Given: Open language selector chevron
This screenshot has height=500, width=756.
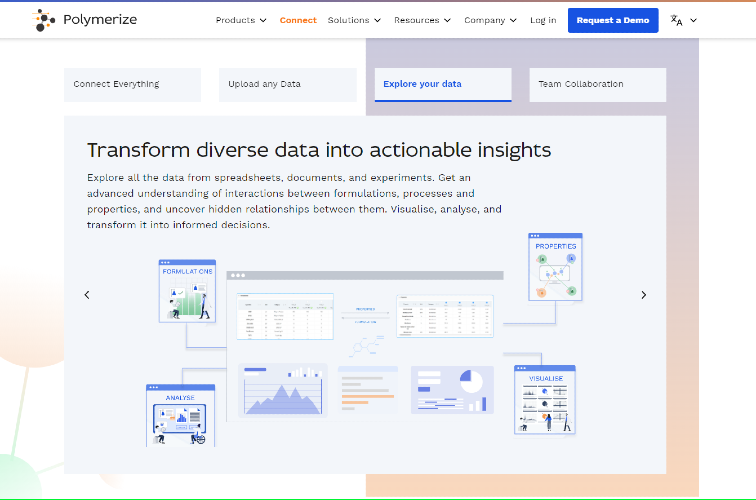Looking at the screenshot, I should coord(693,20).
